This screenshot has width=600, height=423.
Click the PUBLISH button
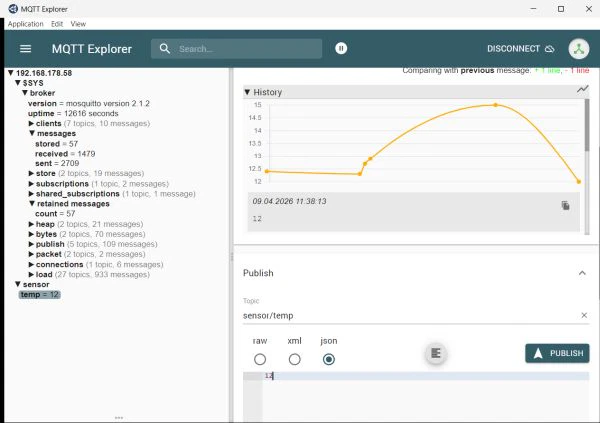point(557,353)
